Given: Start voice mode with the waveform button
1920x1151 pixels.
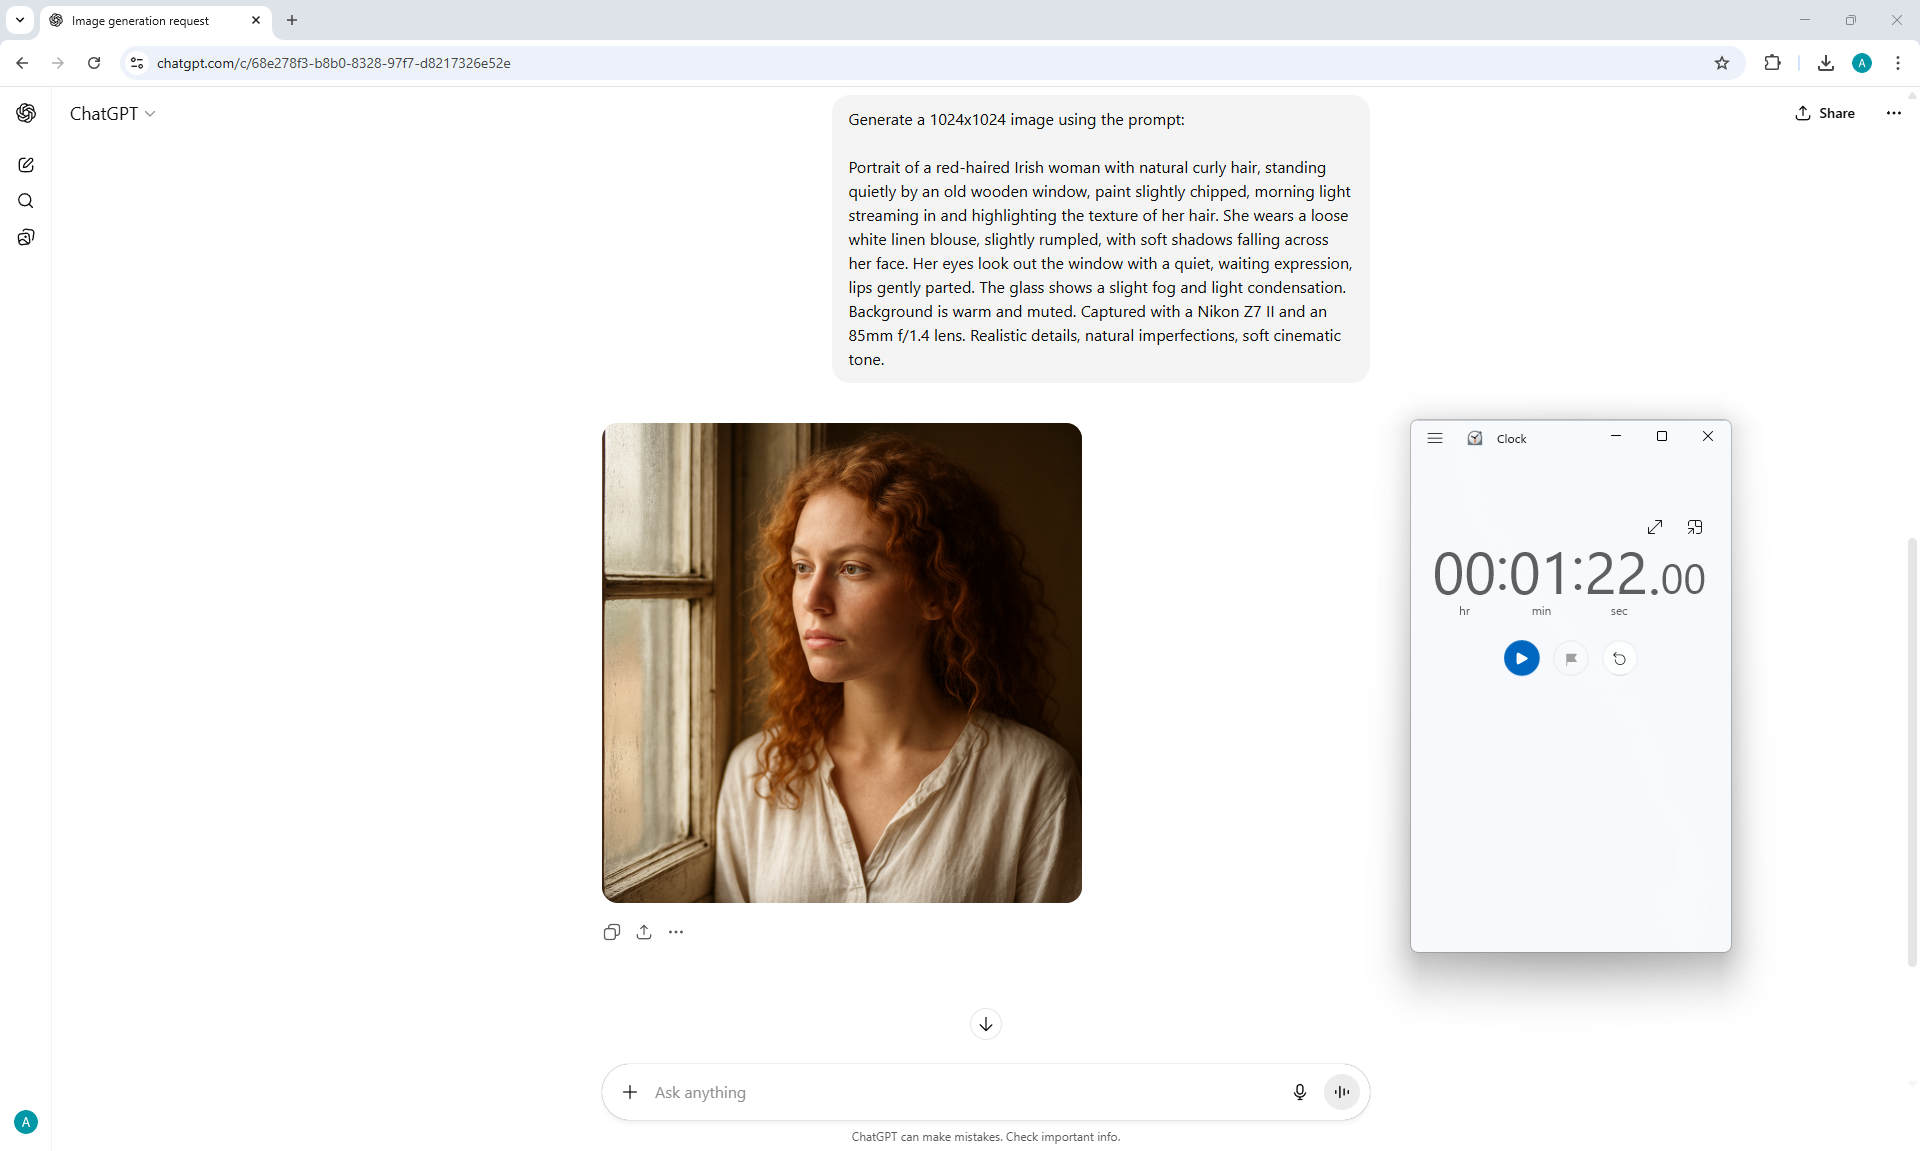Looking at the screenshot, I should 1341,1092.
